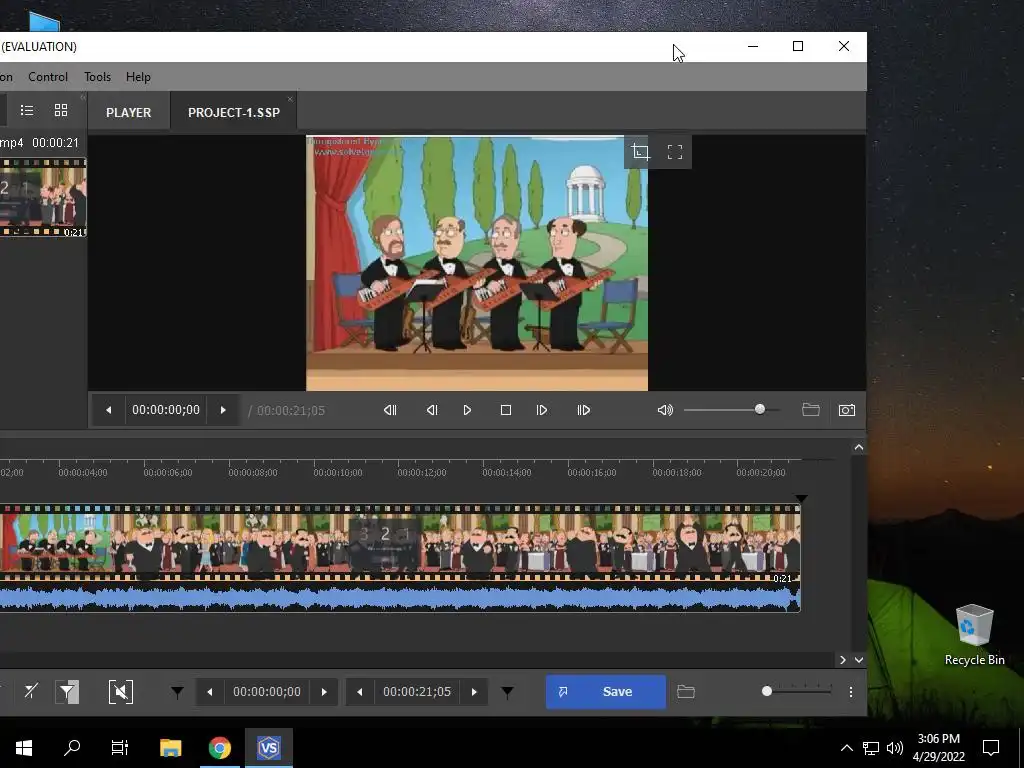Open the Tools menu
The width and height of the screenshot is (1024, 768).
point(97,76)
